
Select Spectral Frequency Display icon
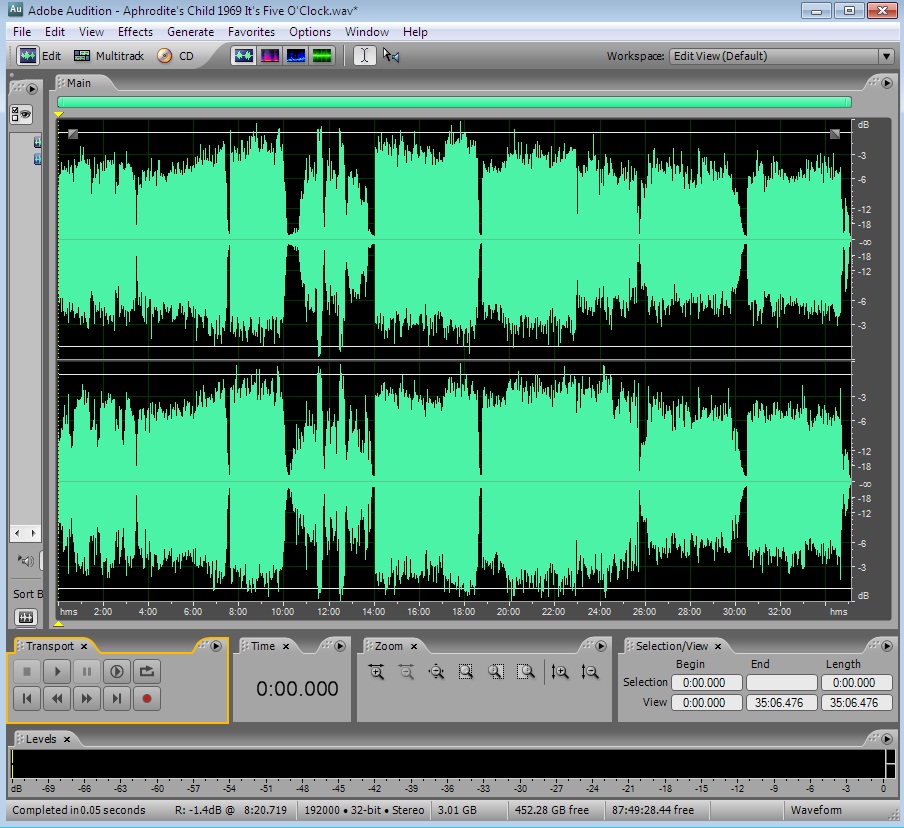point(270,56)
